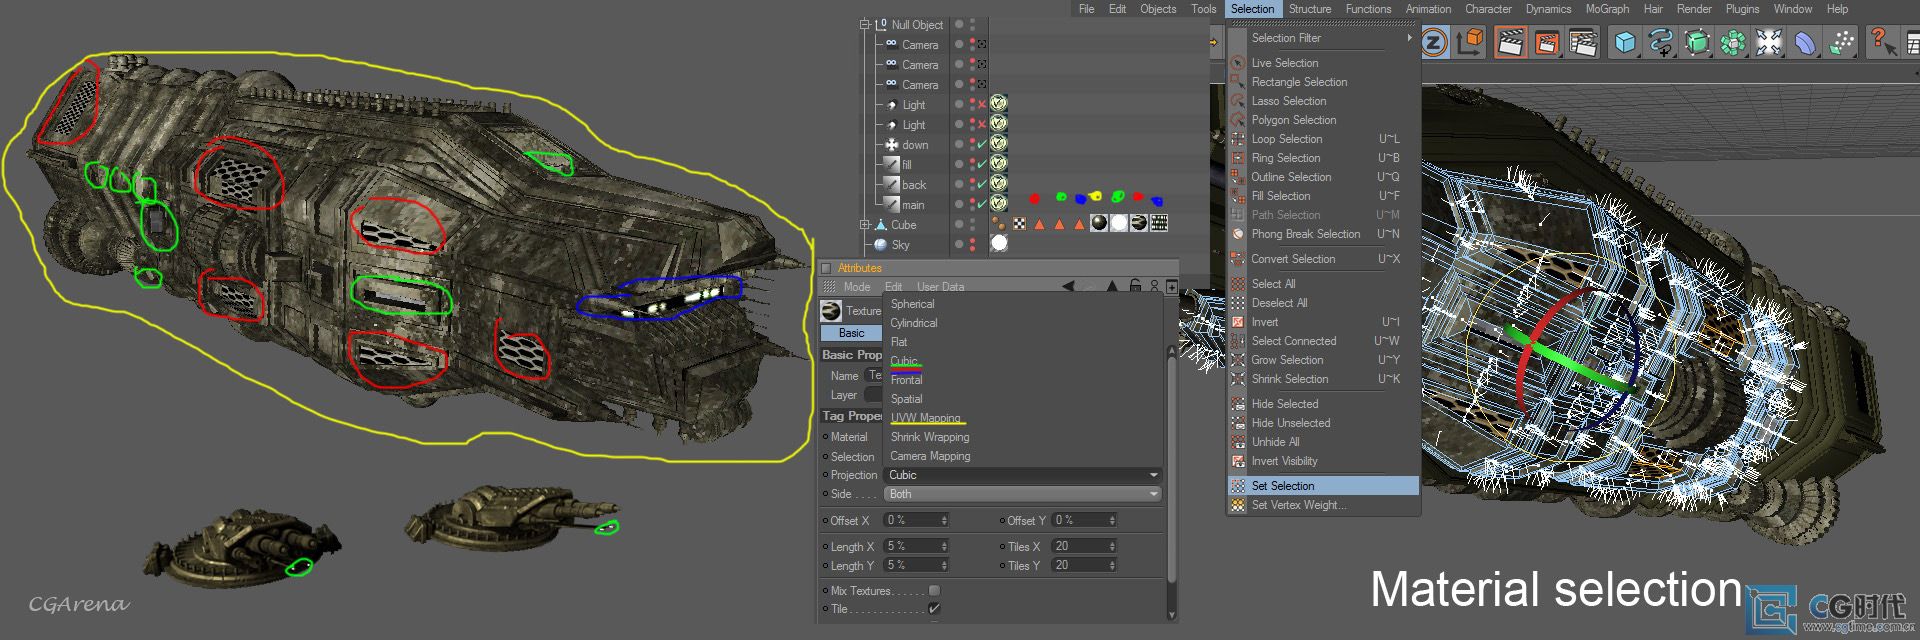Toggle the green enable checkmark for down
Viewport: 1920px width, 640px height.
tap(982, 144)
